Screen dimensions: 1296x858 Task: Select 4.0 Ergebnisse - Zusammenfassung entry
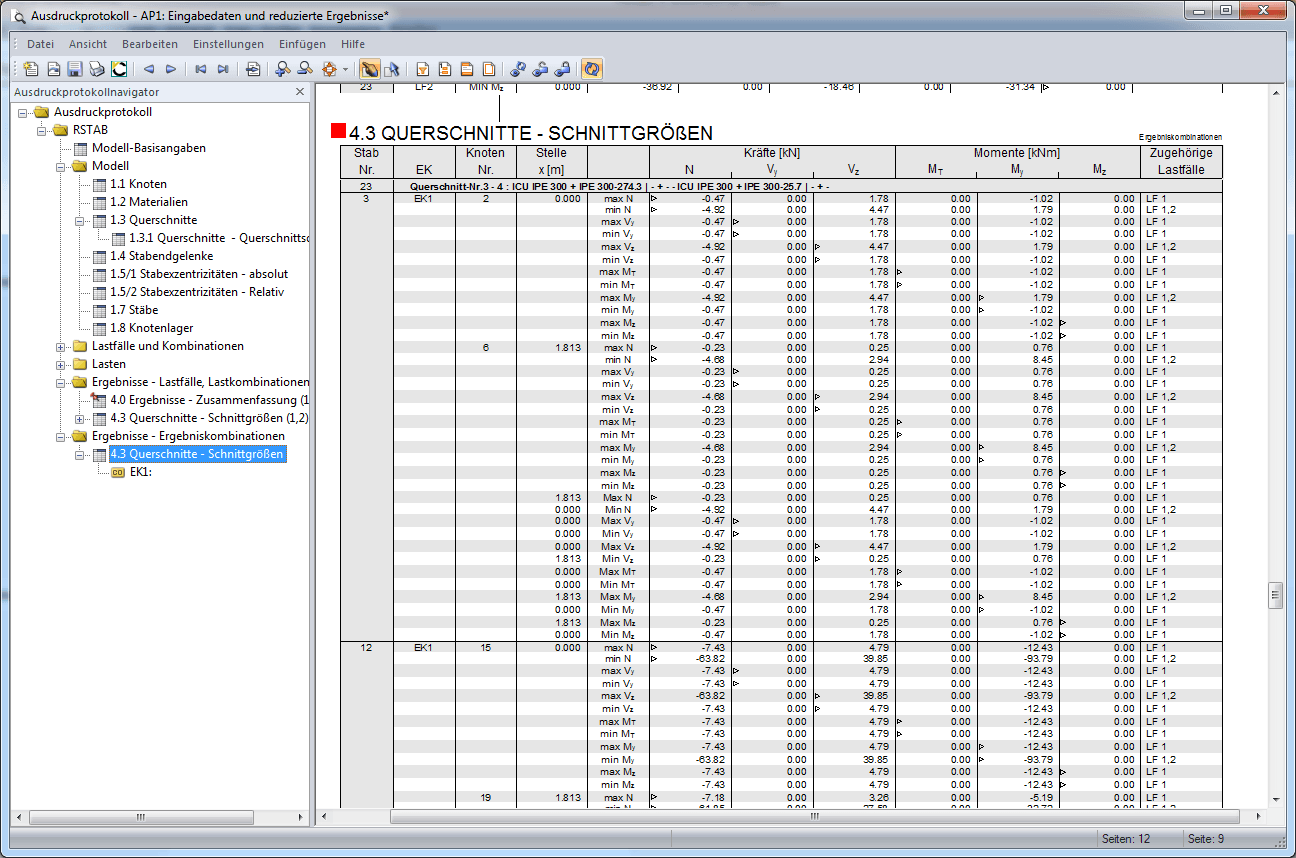[x=209, y=400]
